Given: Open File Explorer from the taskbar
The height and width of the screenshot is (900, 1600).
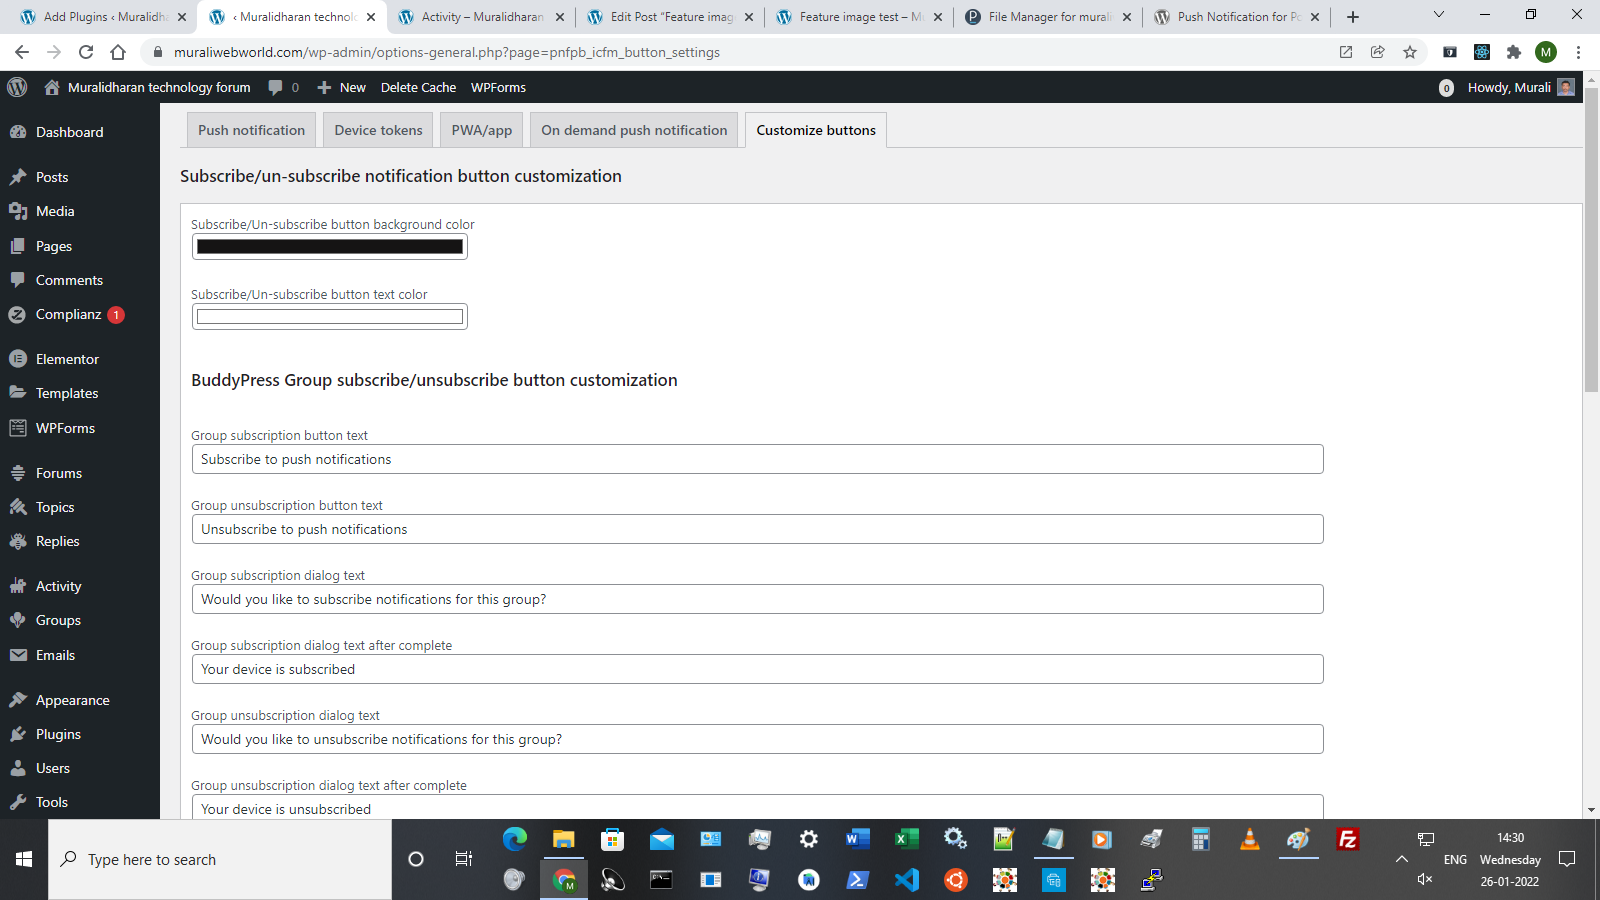Looking at the screenshot, I should (564, 839).
